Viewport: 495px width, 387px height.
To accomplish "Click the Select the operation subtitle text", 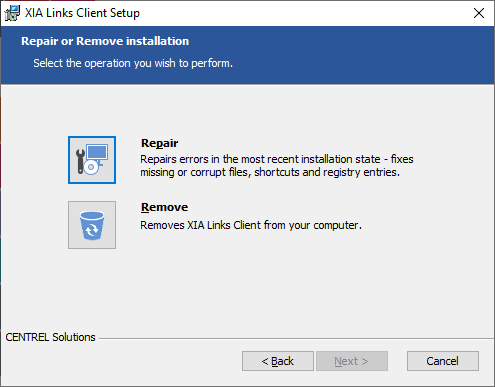I will pyautogui.click(x=133, y=63).
